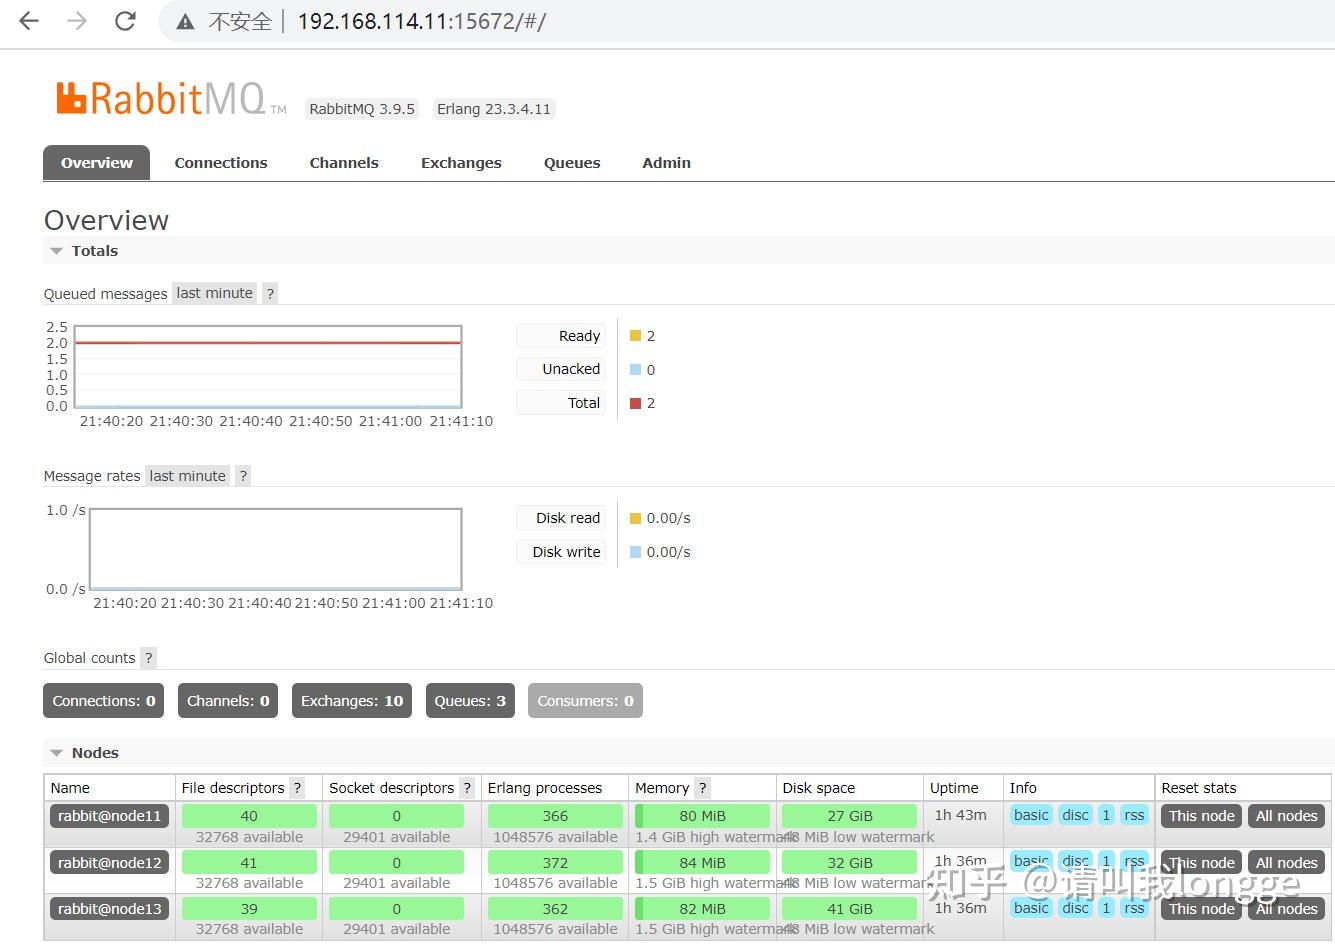Open 'Exchanges: 10' count button

click(352, 701)
